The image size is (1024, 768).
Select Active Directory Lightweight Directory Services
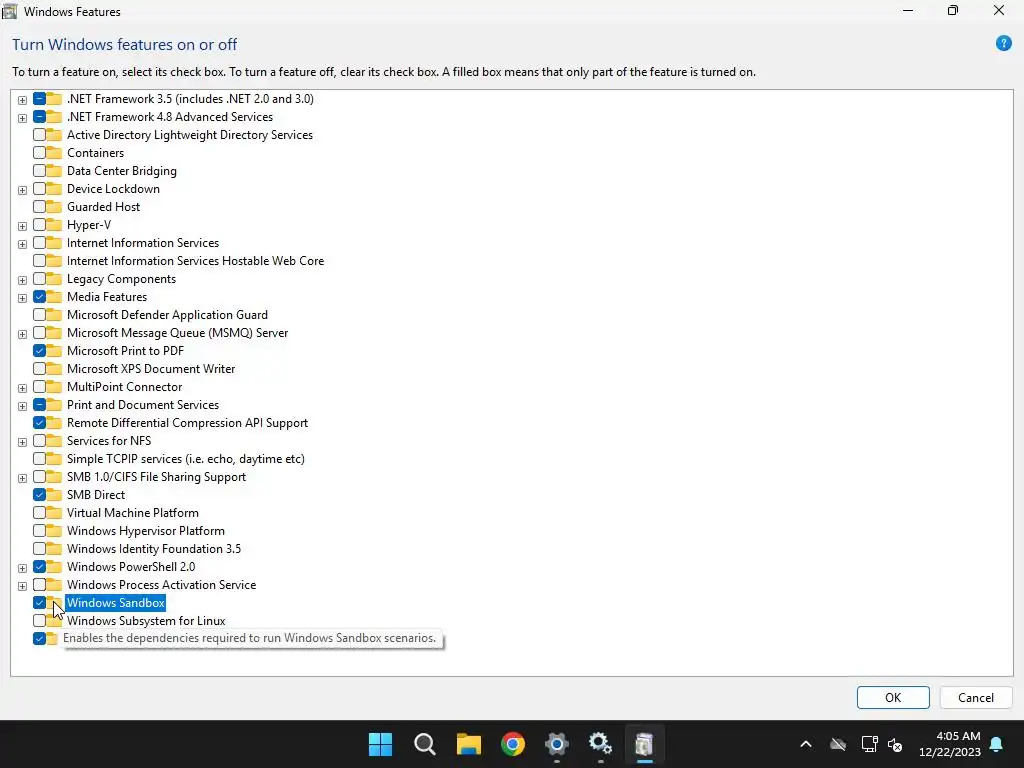190,135
